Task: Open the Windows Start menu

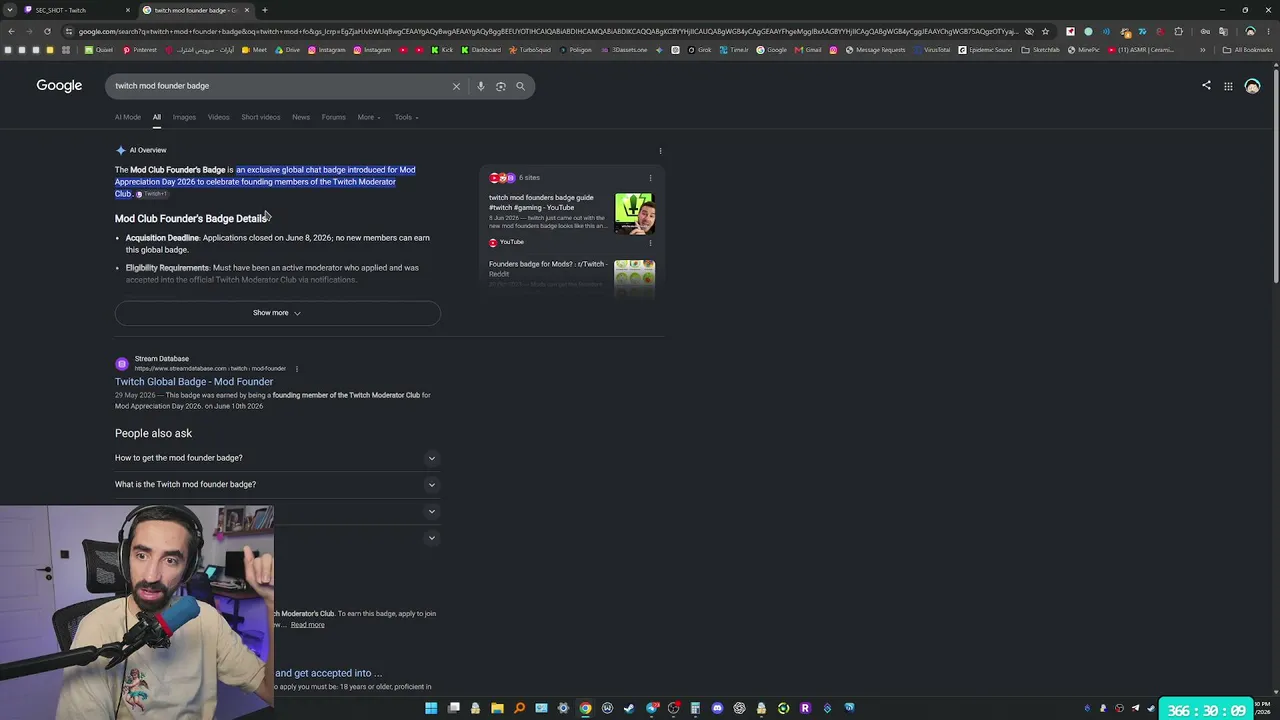Action: [x=431, y=708]
